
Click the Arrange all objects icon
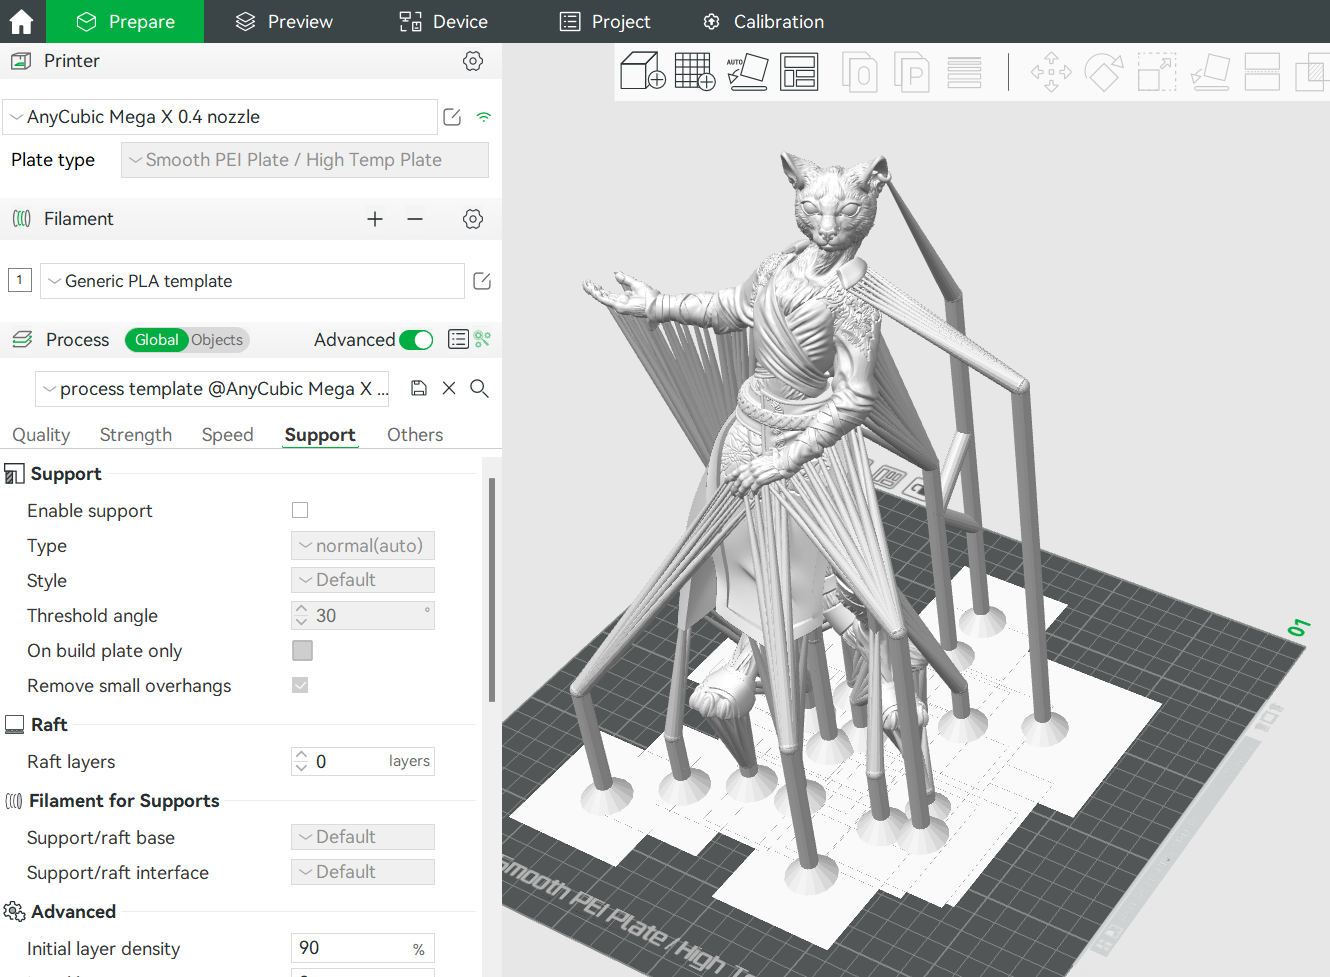coord(799,72)
